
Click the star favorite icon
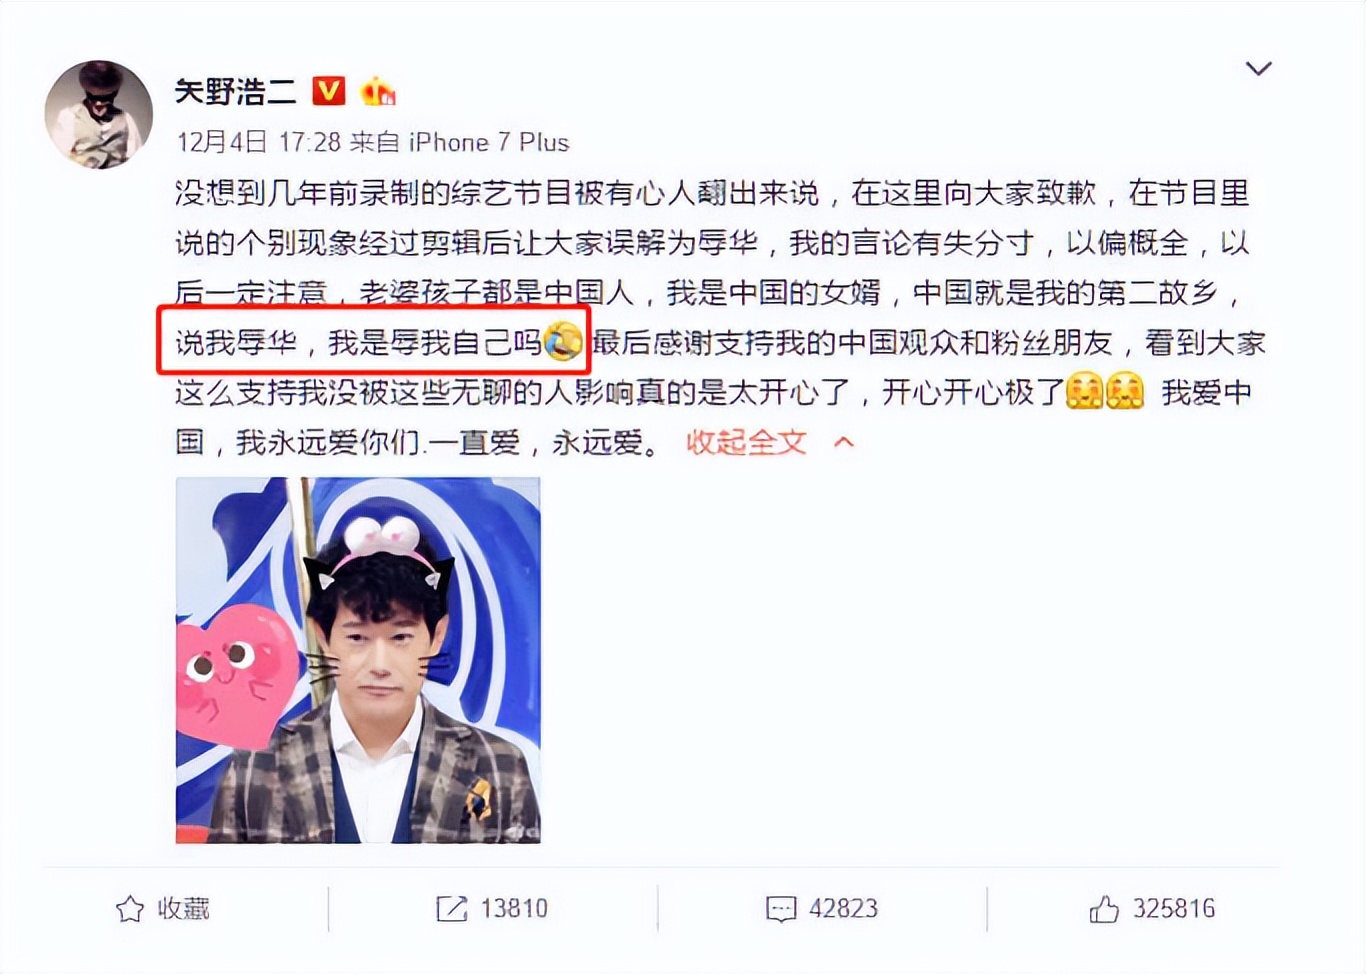130,909
